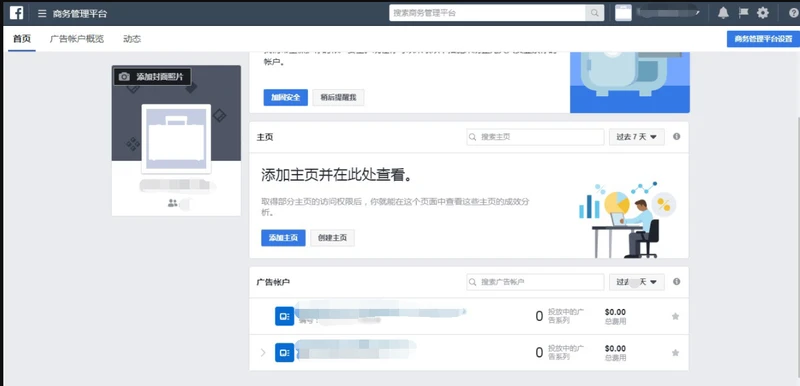Open the notifications bell icon
This screenshot has height=386, width=800.
[x=723, y=13]
